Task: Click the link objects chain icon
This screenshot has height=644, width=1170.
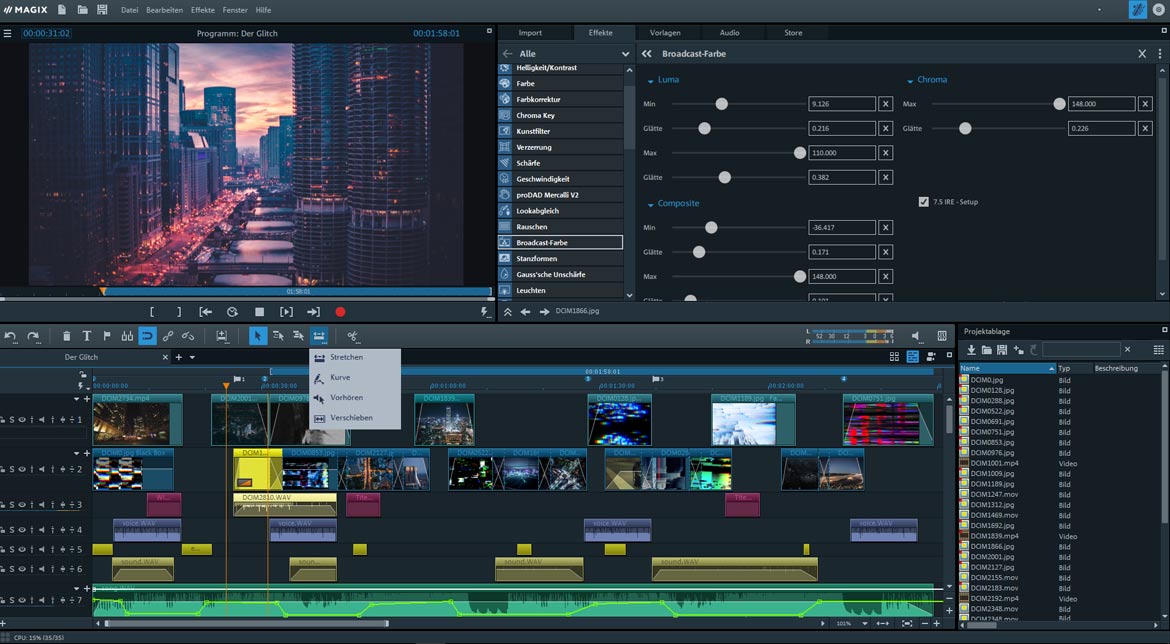Action: tap(168, 337)
